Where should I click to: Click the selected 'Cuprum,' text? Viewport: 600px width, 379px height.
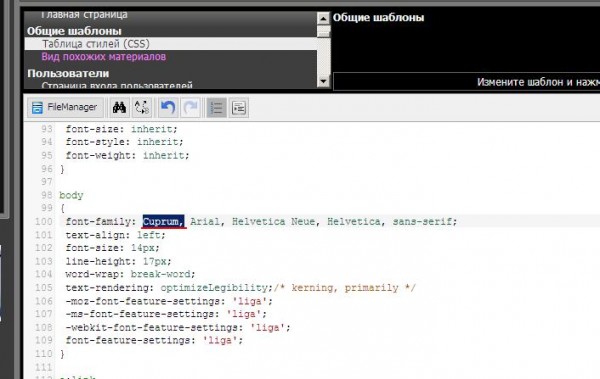tap(163, 221)
